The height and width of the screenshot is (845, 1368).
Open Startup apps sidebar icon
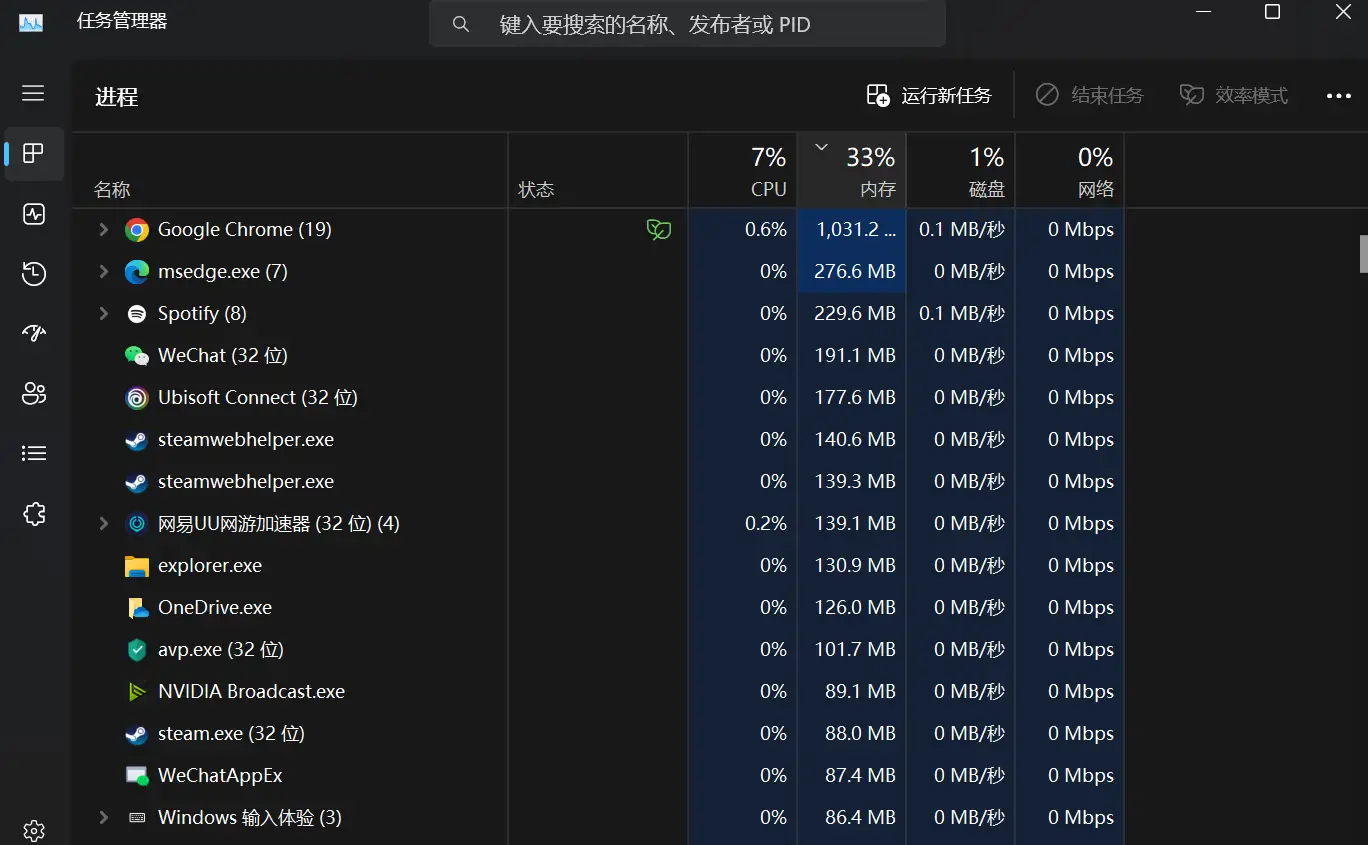coord(34,334)
